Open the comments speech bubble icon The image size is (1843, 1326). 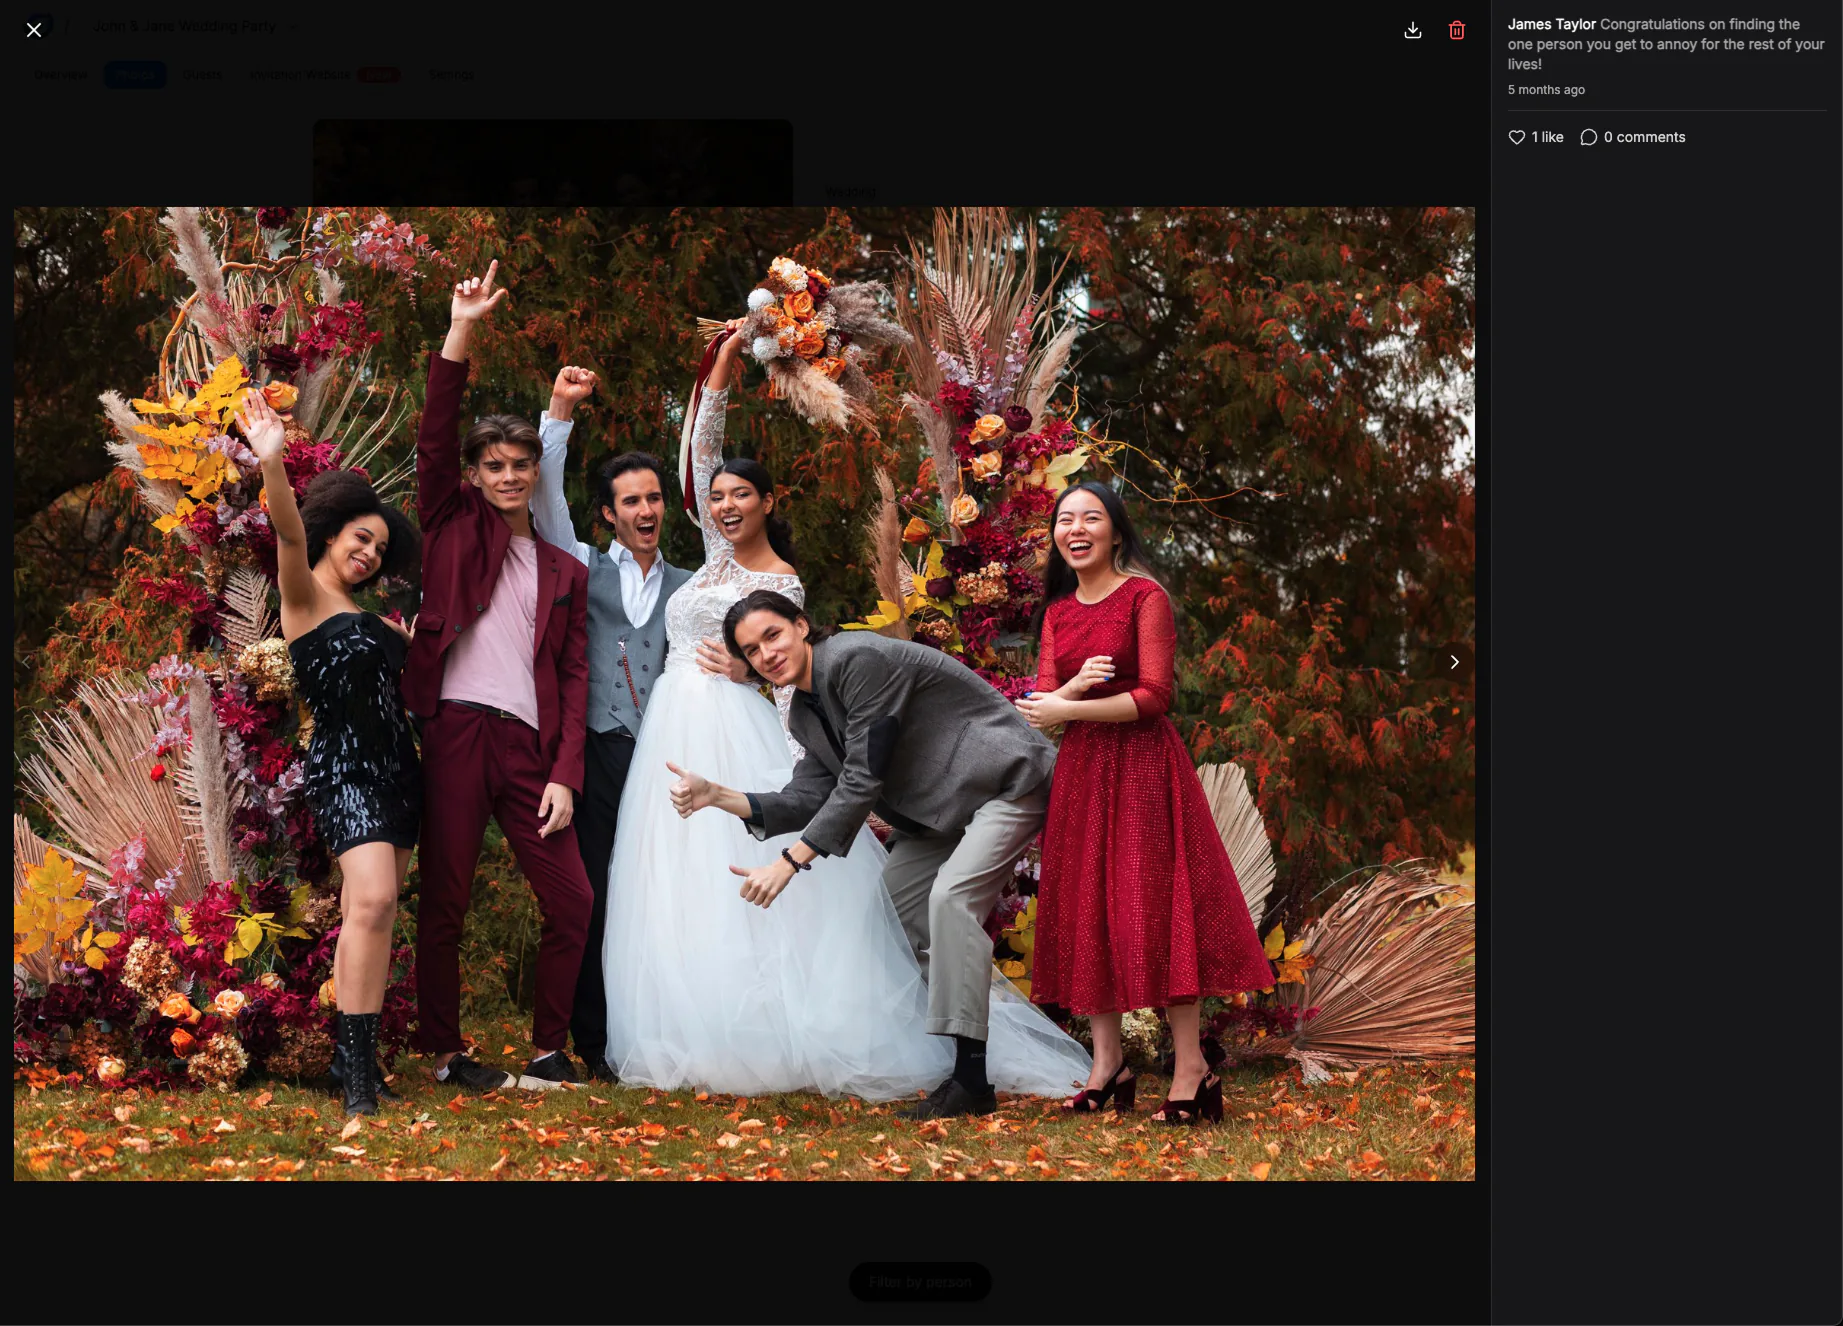click(1588, 137)
